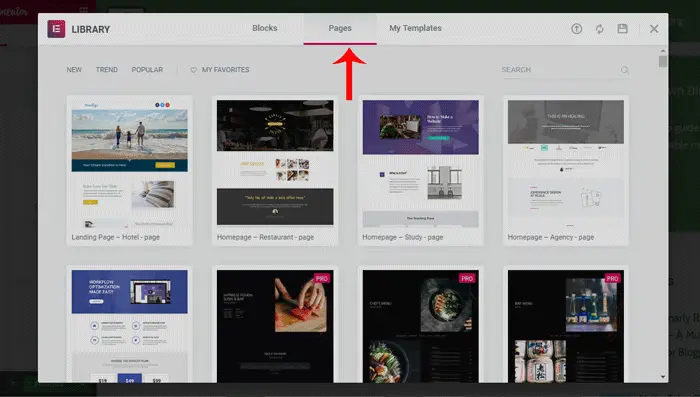Screen dimensions: 700x397
Task: Filter templates by TREND
Action: [x=107, y=70]
